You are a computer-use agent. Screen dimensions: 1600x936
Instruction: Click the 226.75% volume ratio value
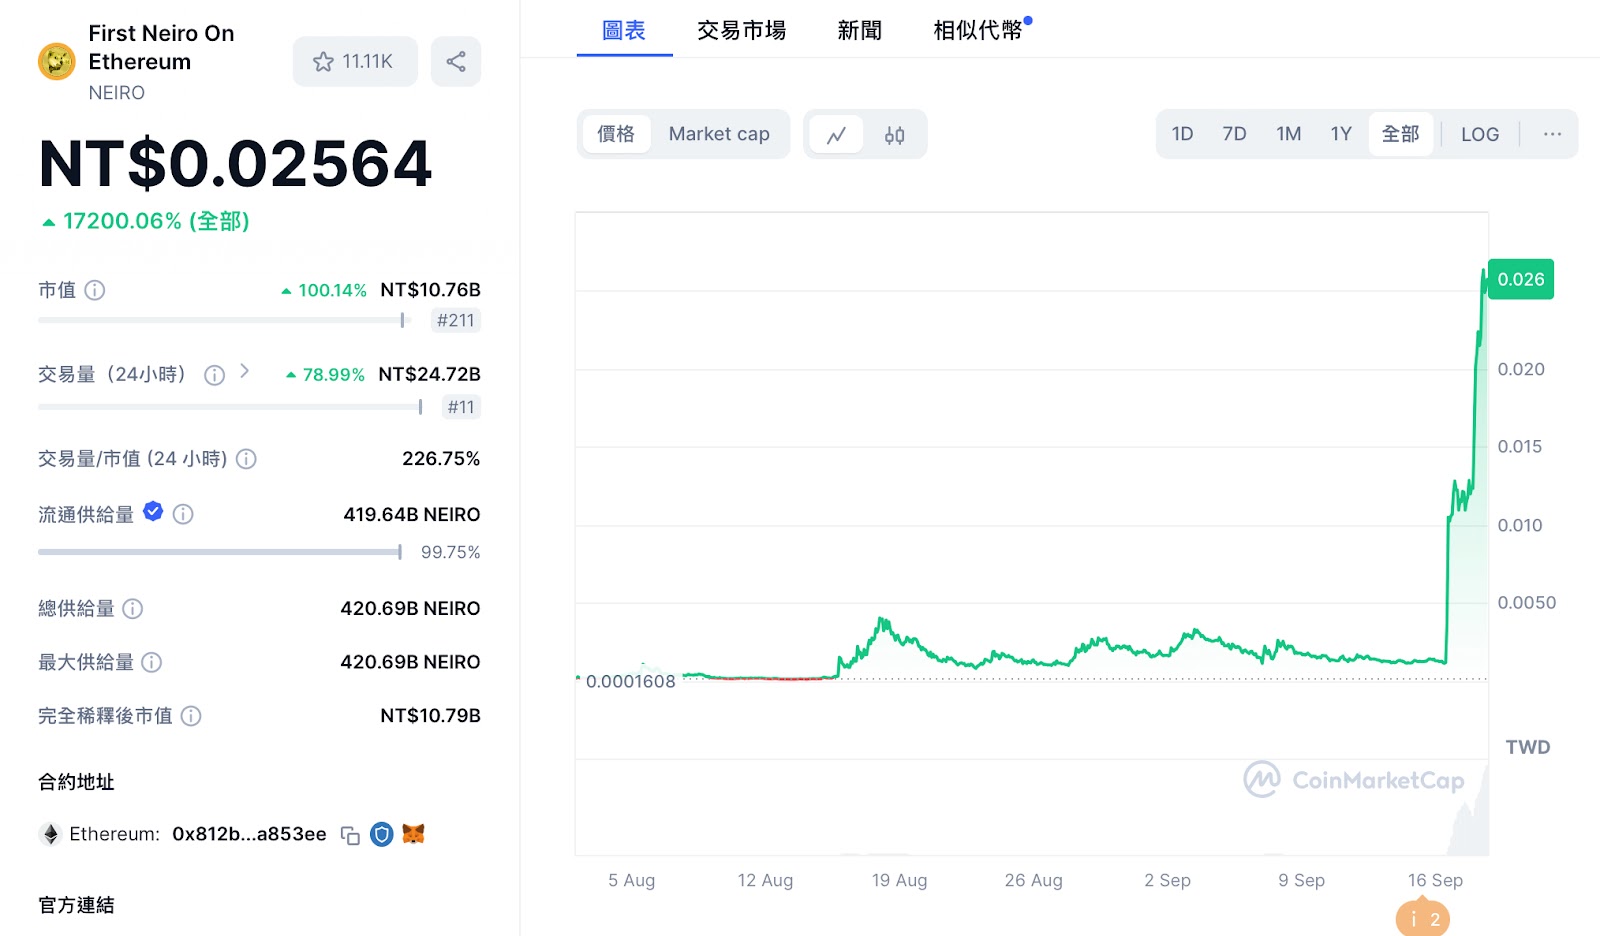tap(441, 459)
